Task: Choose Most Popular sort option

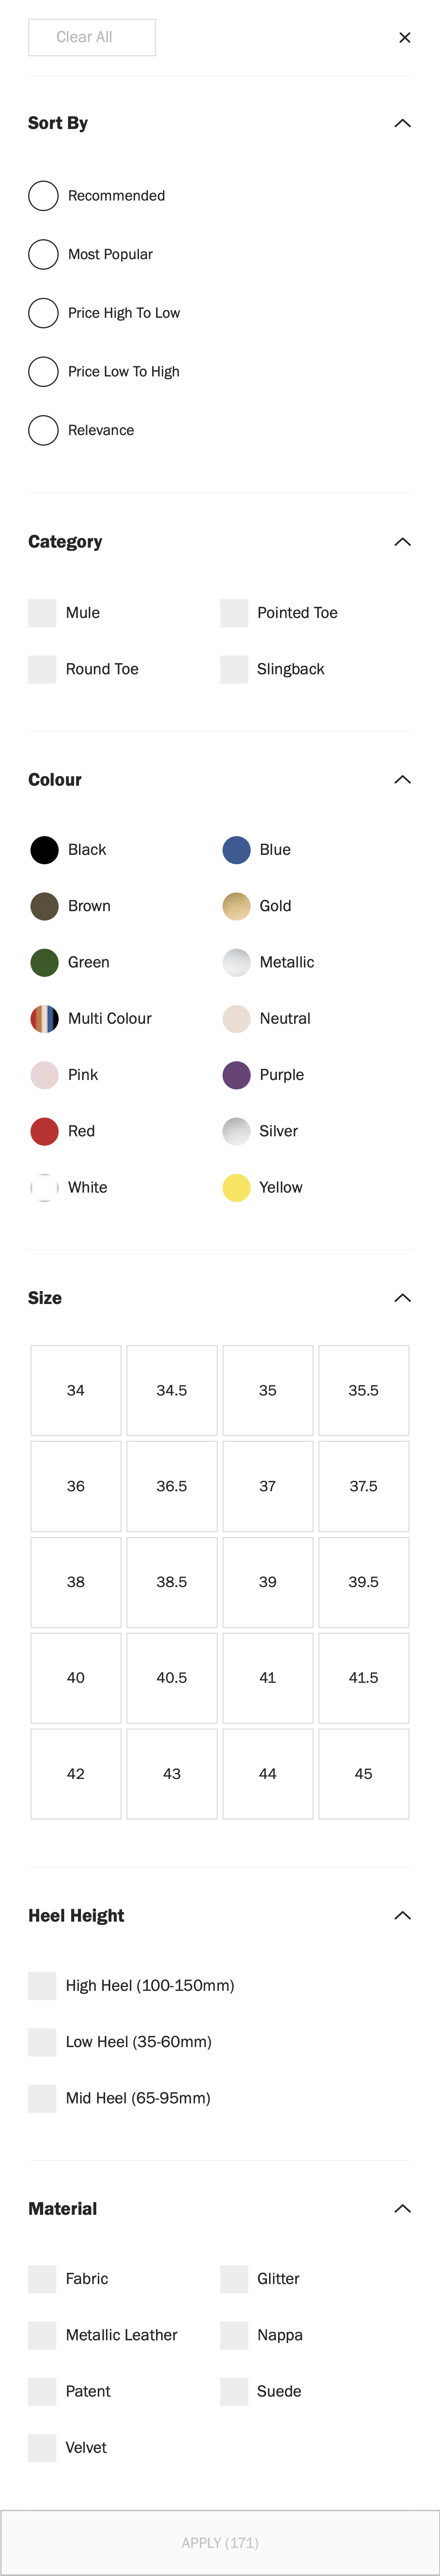Action: pos(43,254)
